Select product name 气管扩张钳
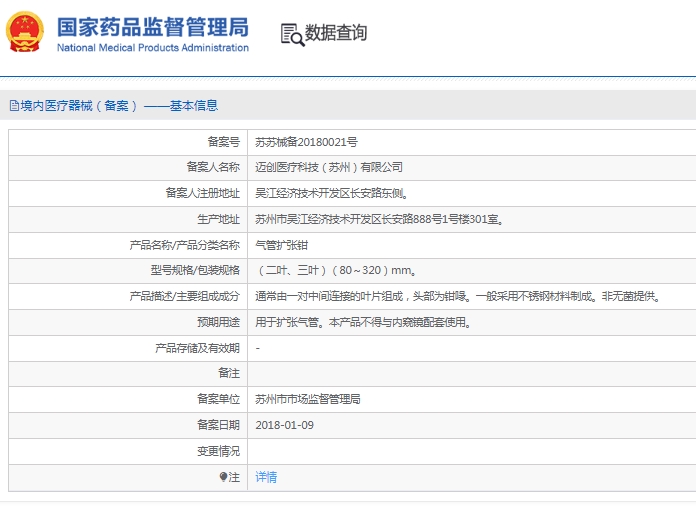 point(281,245)
